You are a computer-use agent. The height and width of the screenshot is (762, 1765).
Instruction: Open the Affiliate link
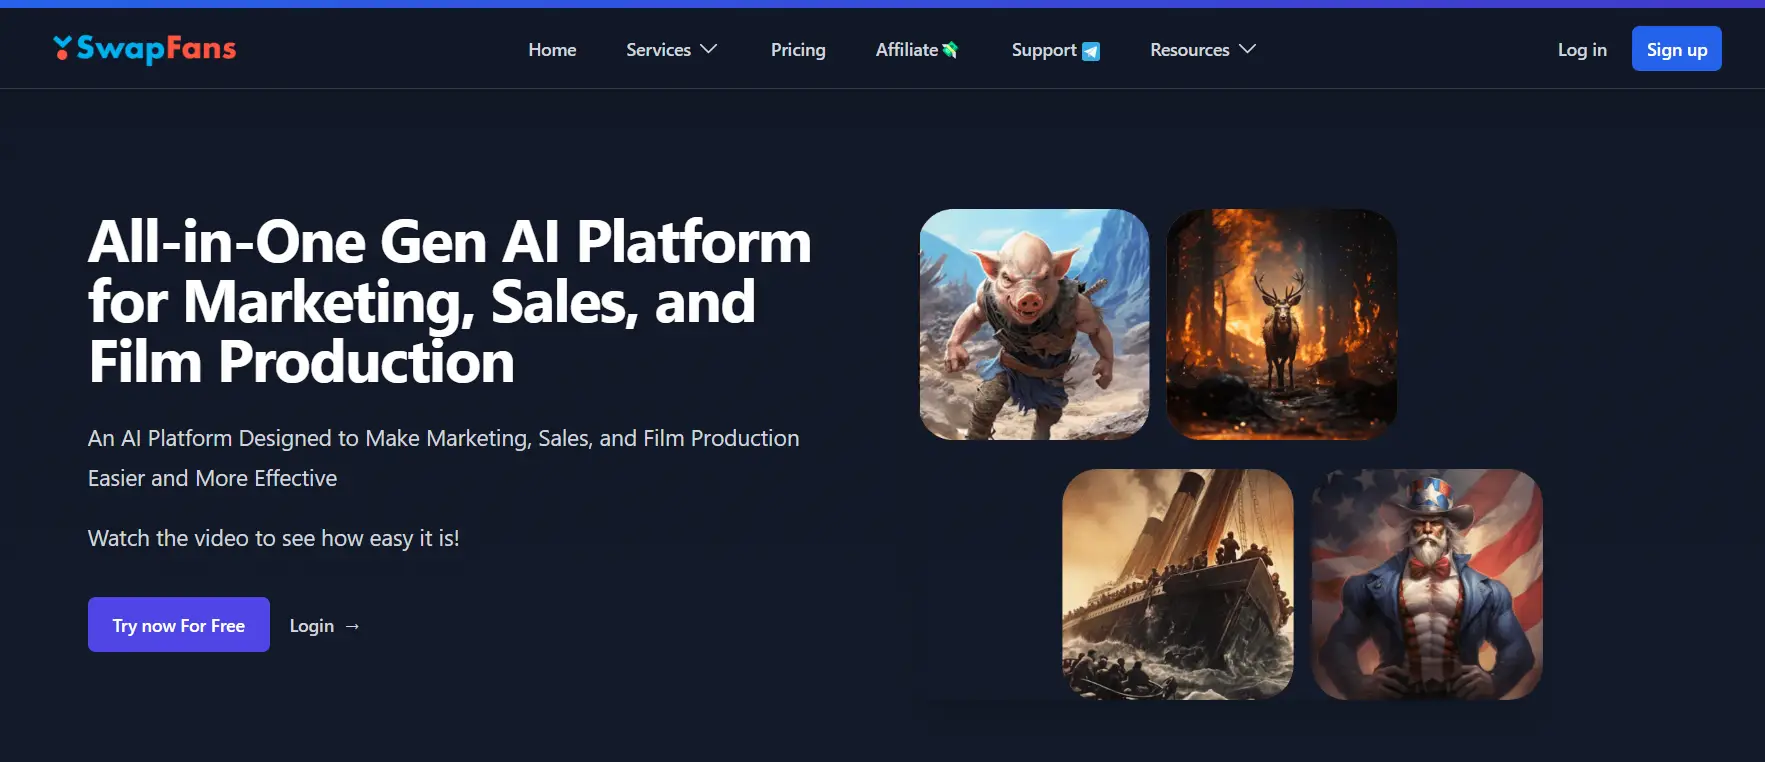click(x=917, y=49)
